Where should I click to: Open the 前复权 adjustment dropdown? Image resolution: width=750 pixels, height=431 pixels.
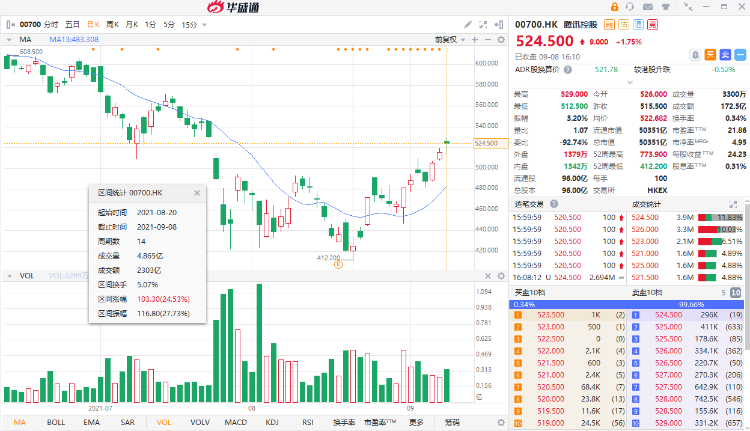point(450,40)
